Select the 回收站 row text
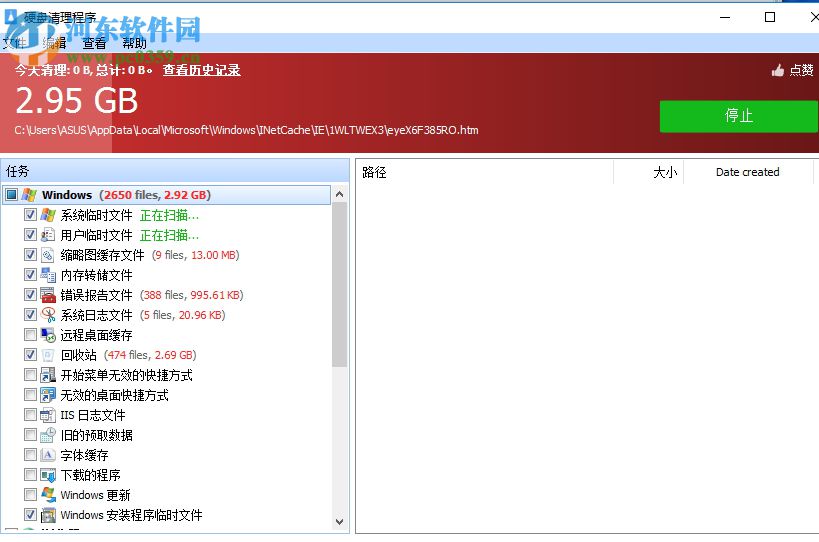Image resolution: width=819 pixels, height=542 pixels. coord(79,355)
